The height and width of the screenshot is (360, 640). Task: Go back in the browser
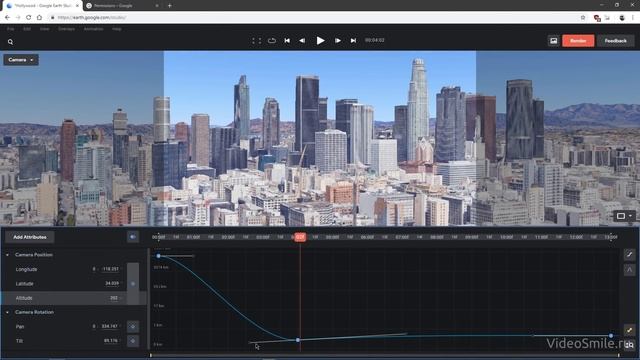[x=7, y=18]
